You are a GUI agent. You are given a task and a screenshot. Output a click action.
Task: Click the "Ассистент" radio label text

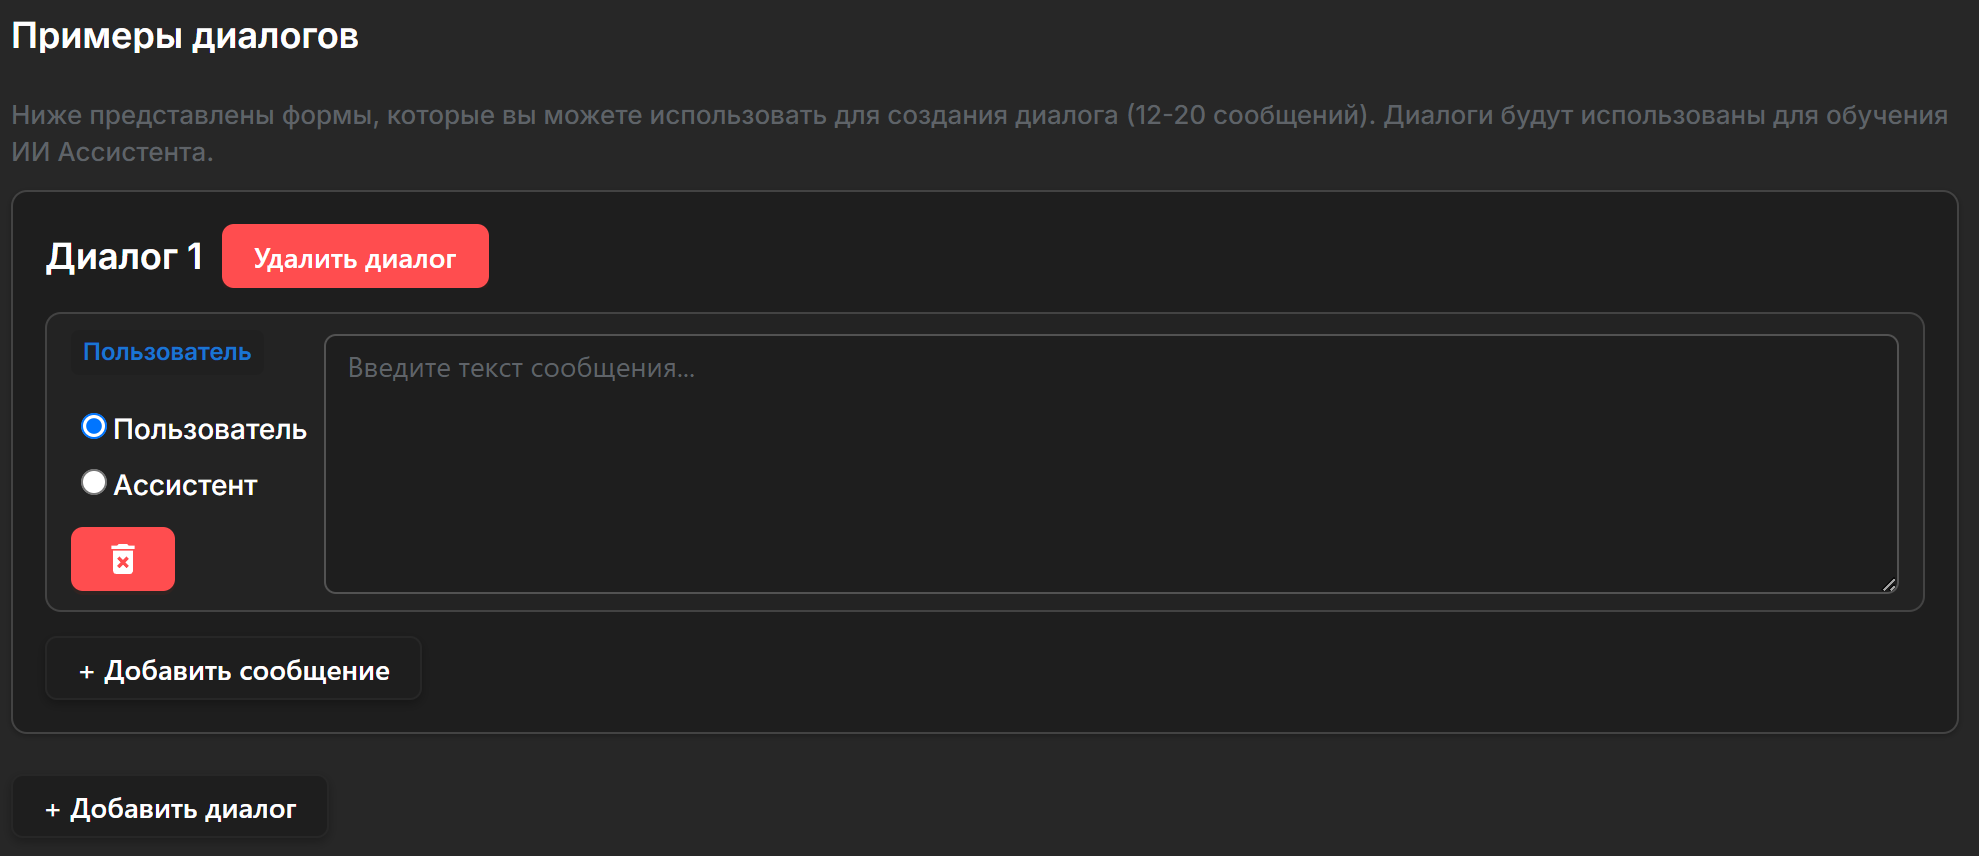(185, 485)
